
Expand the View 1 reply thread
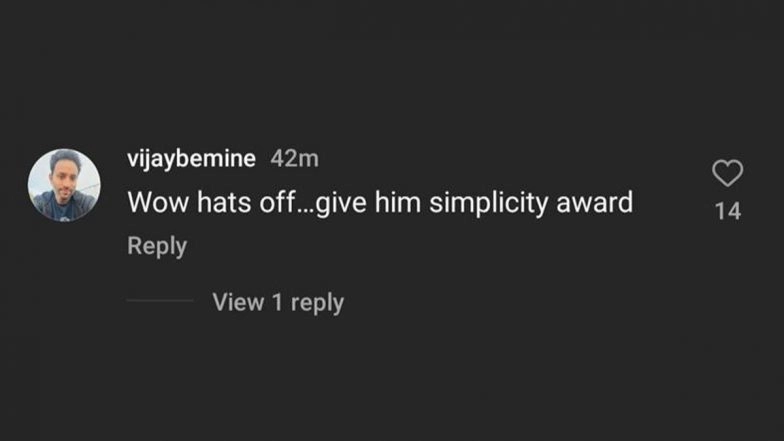(x=278, y=302)
